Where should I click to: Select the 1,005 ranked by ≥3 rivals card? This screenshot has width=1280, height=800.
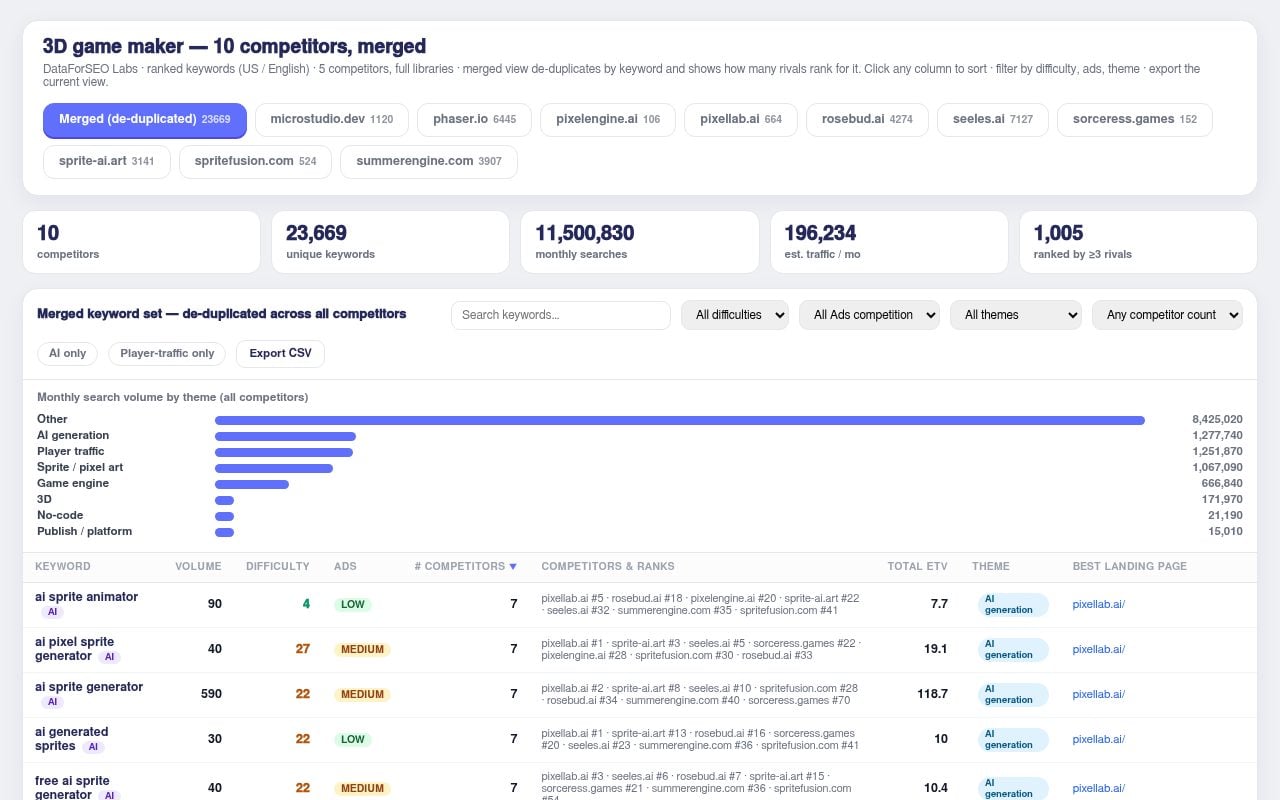tap(1138, 242)
